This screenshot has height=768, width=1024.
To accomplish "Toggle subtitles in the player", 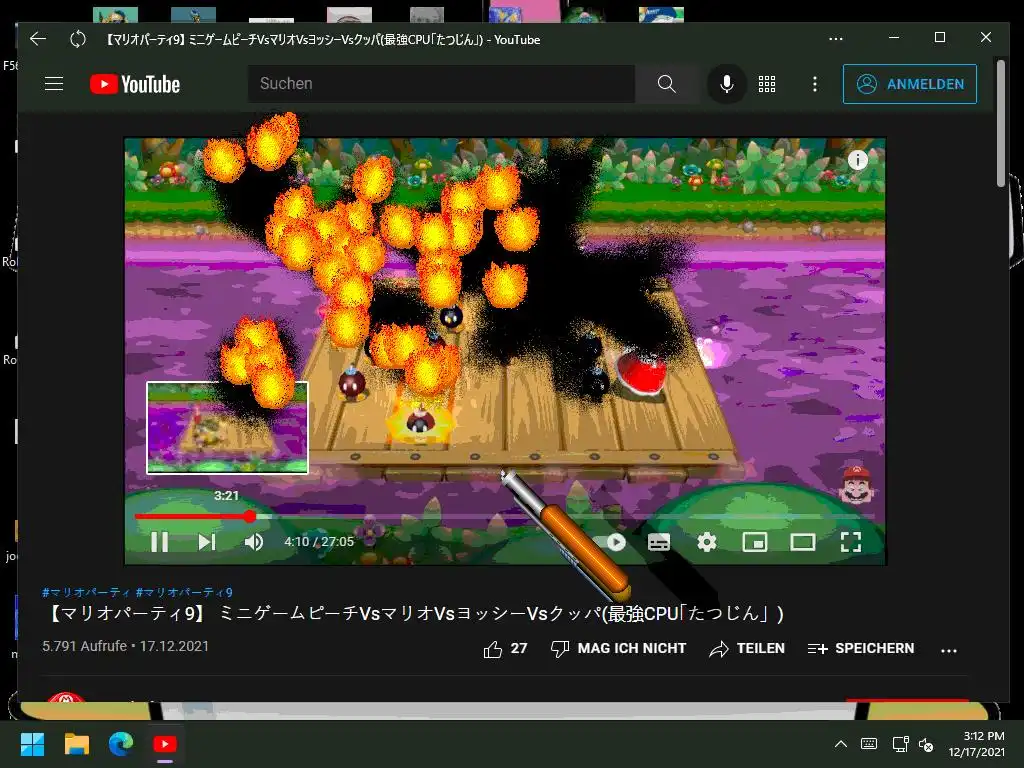I will pyautogui.click(x=659, y=542).
